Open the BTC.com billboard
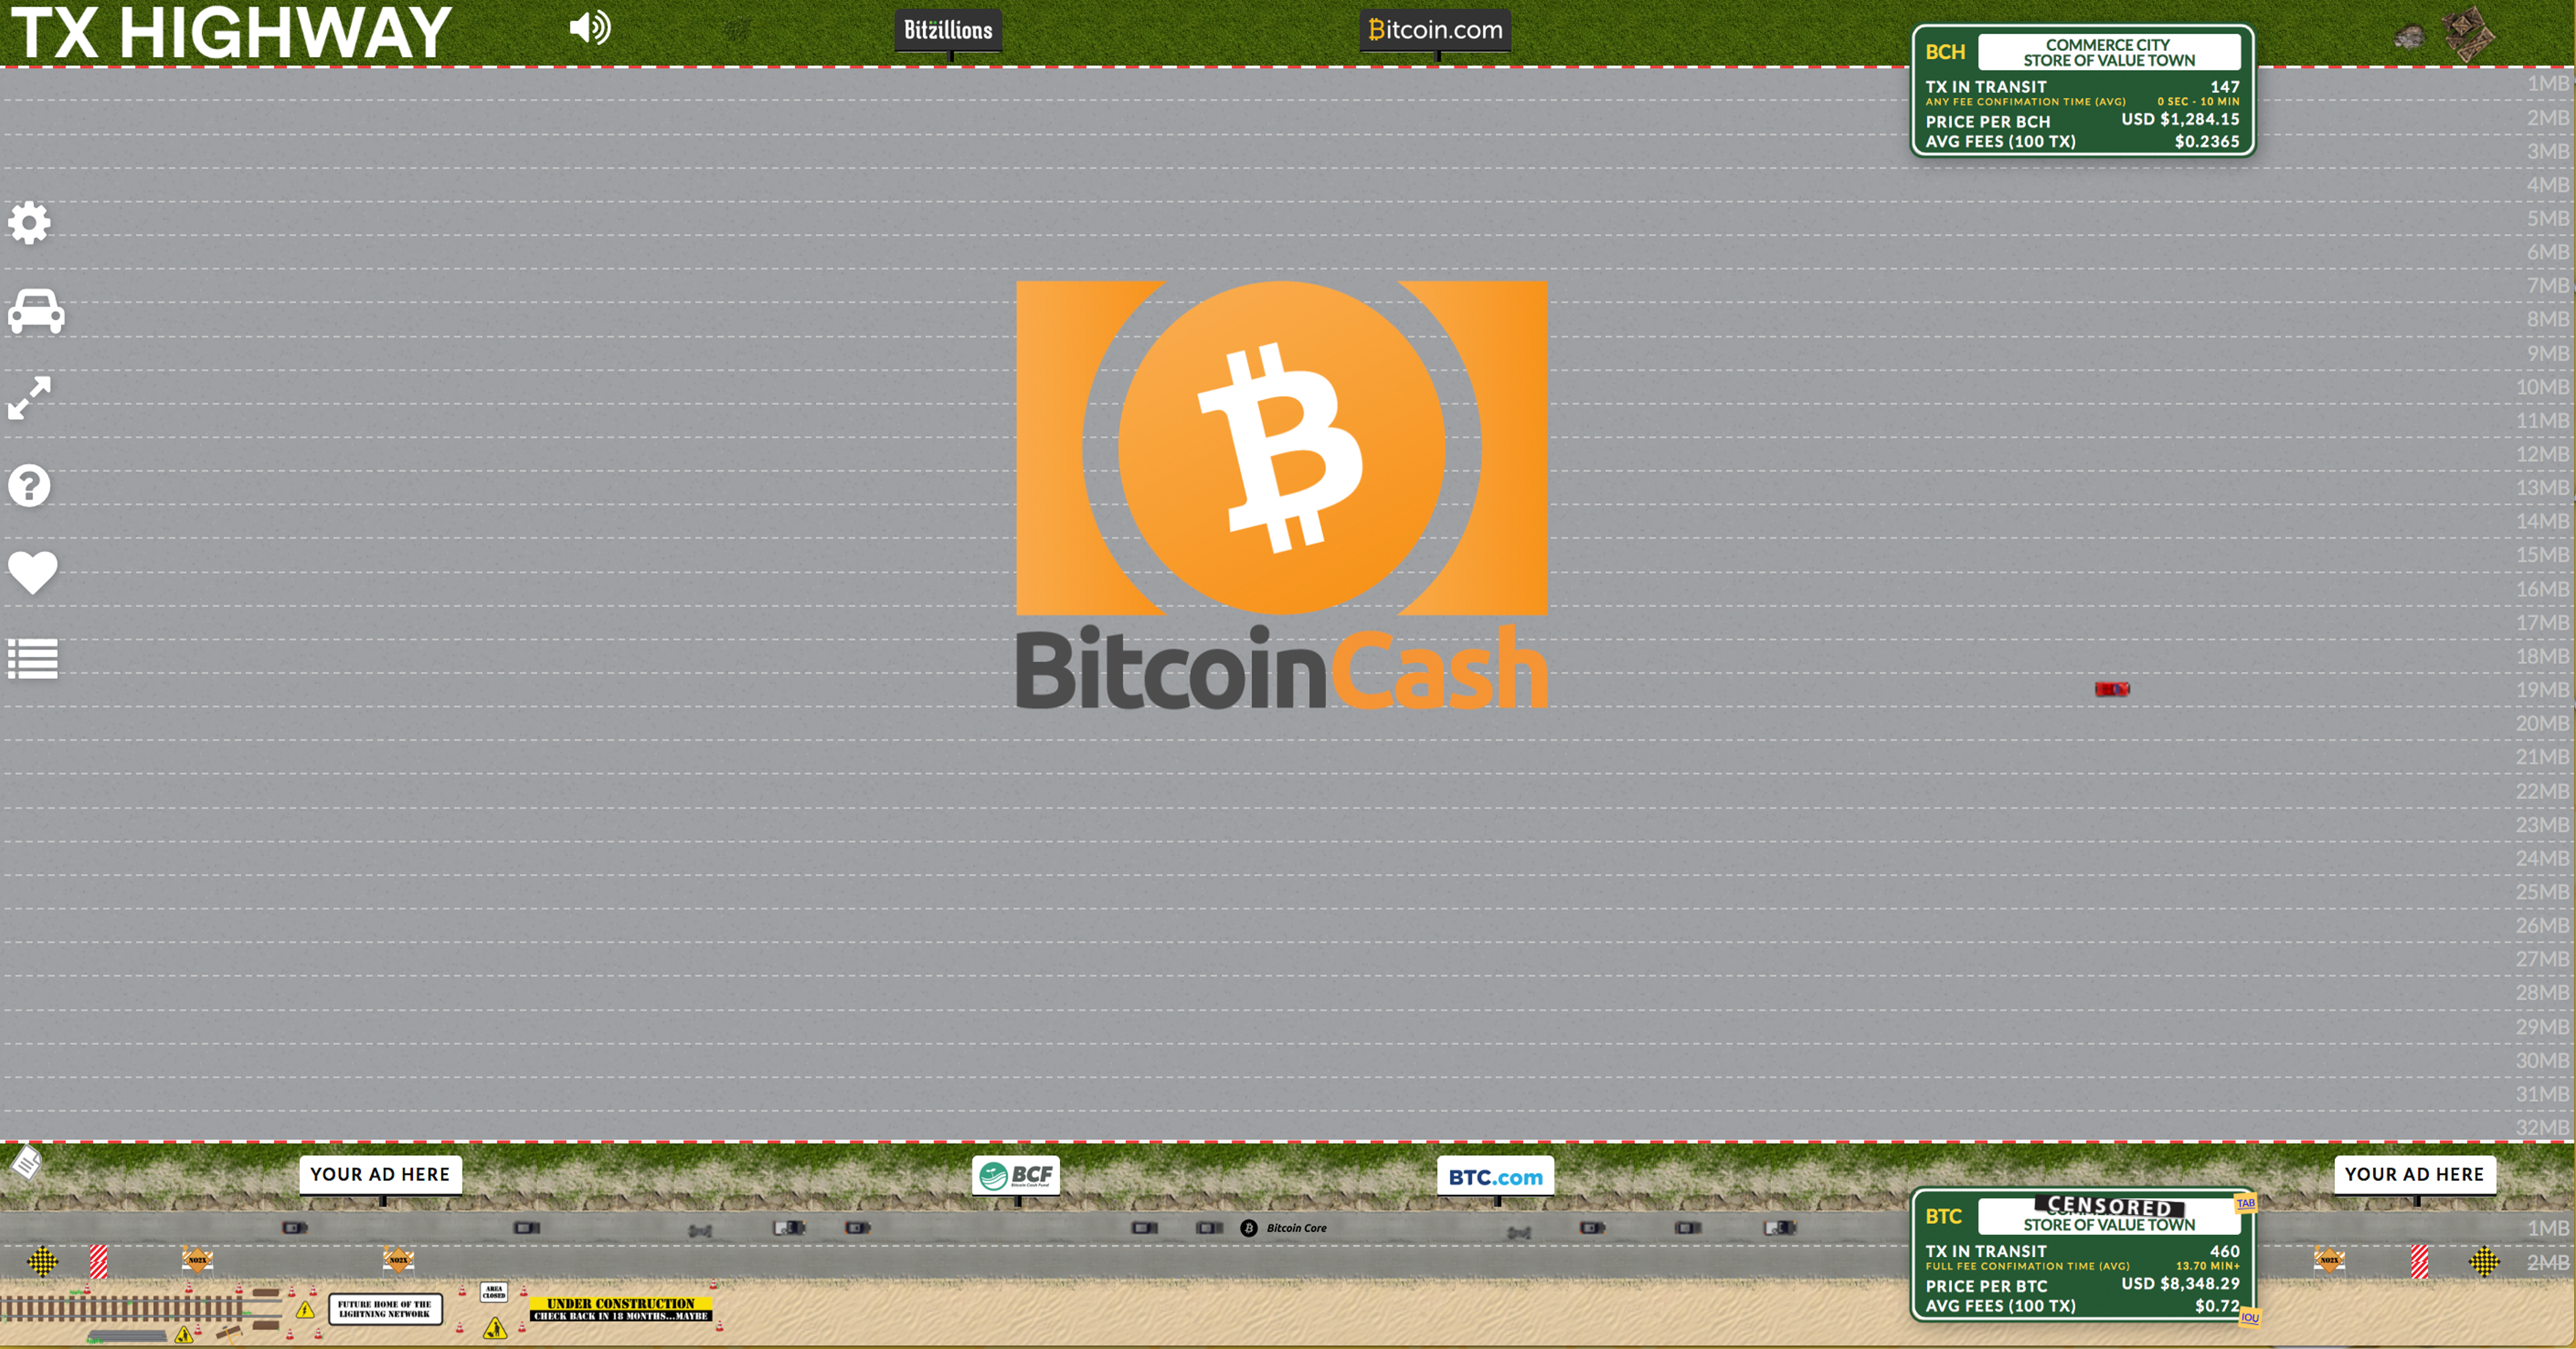The image size is (2576, 1349). pos(1495,1177)
